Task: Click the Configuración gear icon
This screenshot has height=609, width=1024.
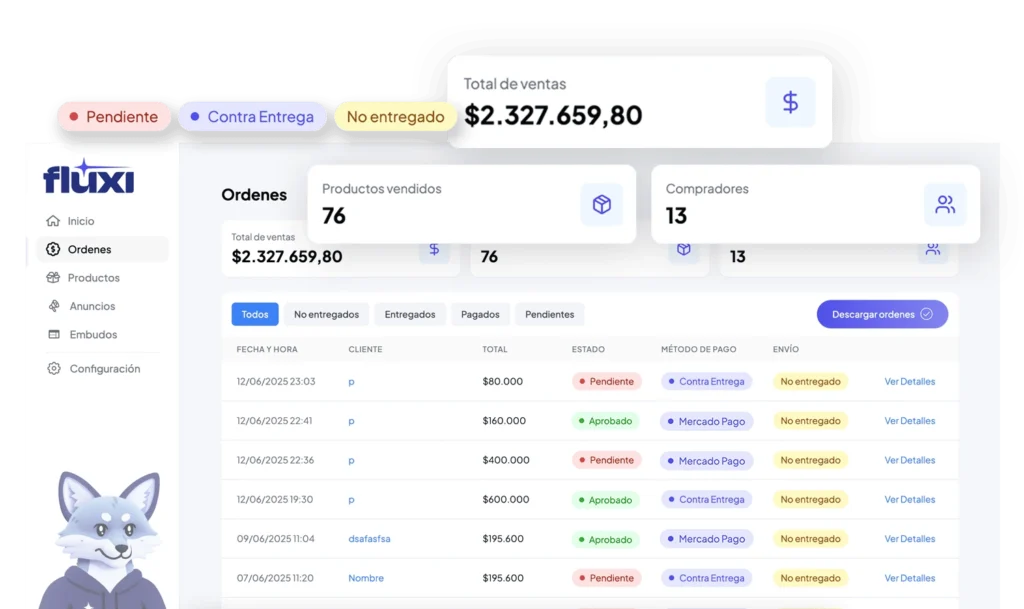Action: coord(54,368)
